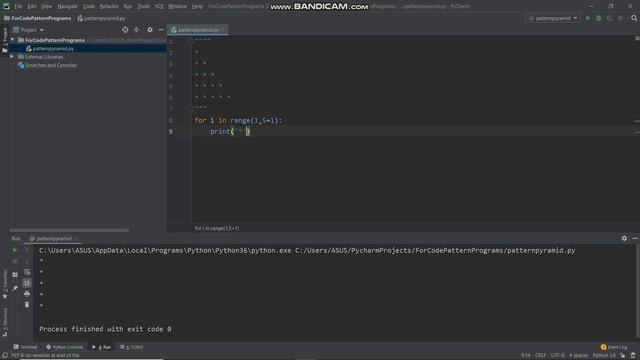Pin the Run tab with pin icon
This screenshot has width=640, height=360.
[15, 288]
